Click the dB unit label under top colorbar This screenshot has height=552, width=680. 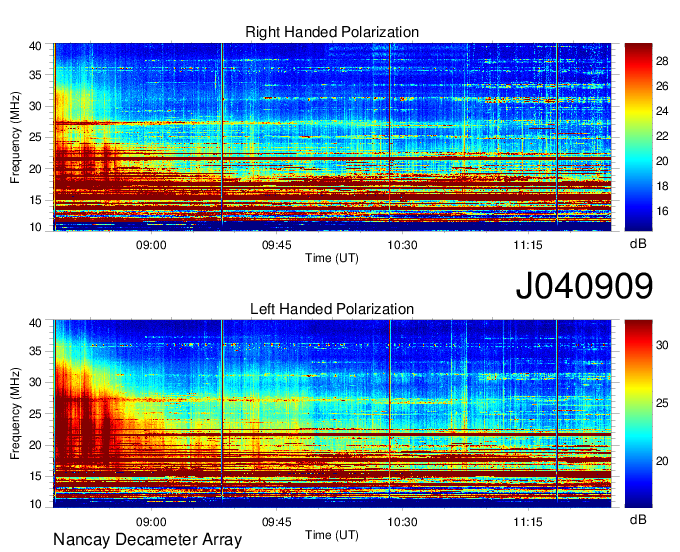click(x=638, y=244)
